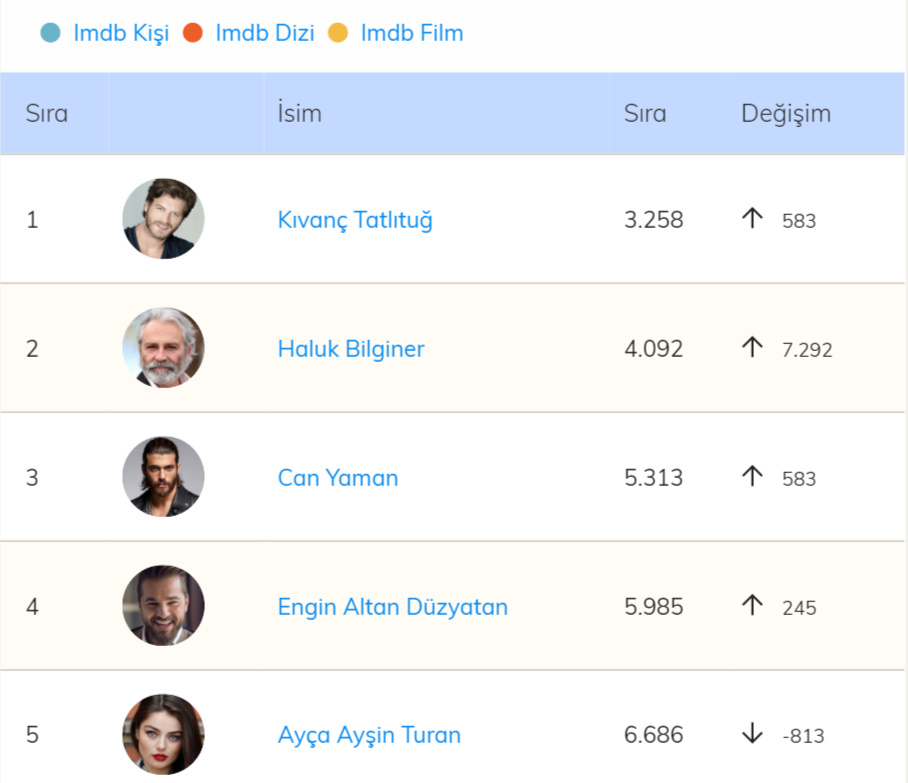Click Engin Altan Düzyatan's avatar thumbnail
908x783 pixels.
click(163, 606)
